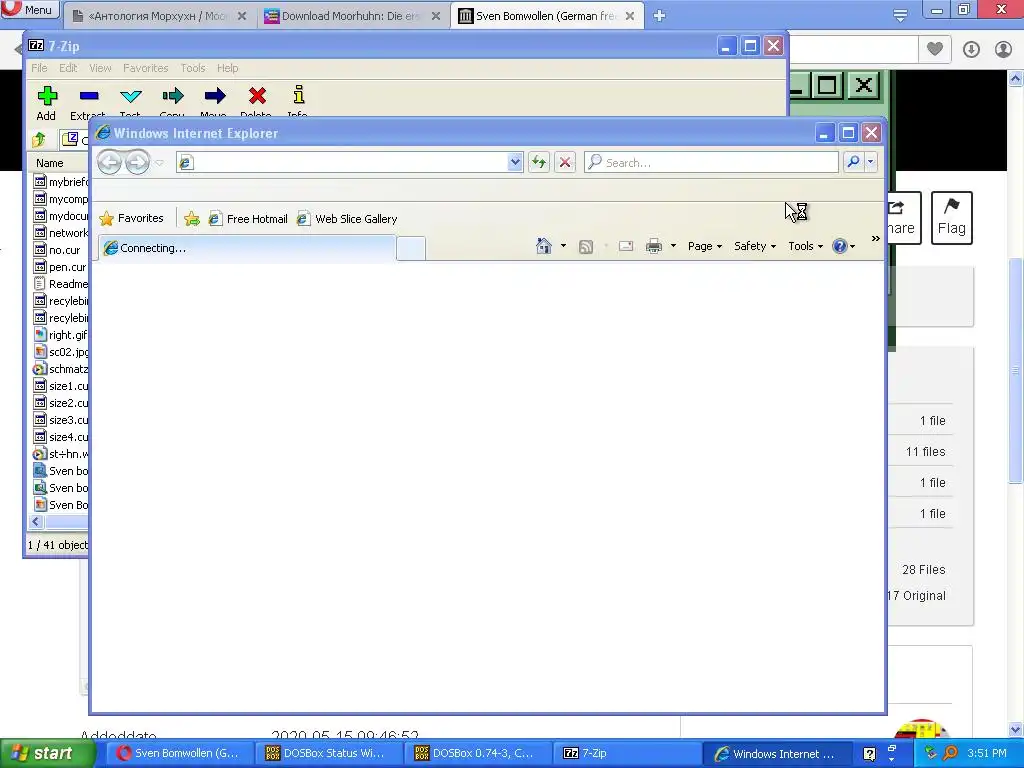Switch to DOSBox 0.74-3 taskbar button
This screenshot has height=768, width=1024.
point(479,753)
